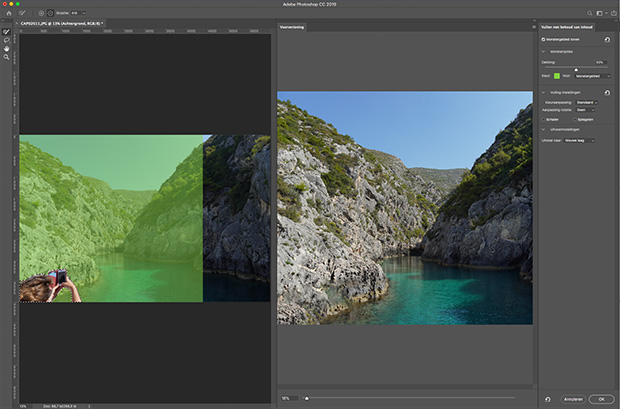Open the 'Voor' Monstergebied dropdown

tap(592, 76)
